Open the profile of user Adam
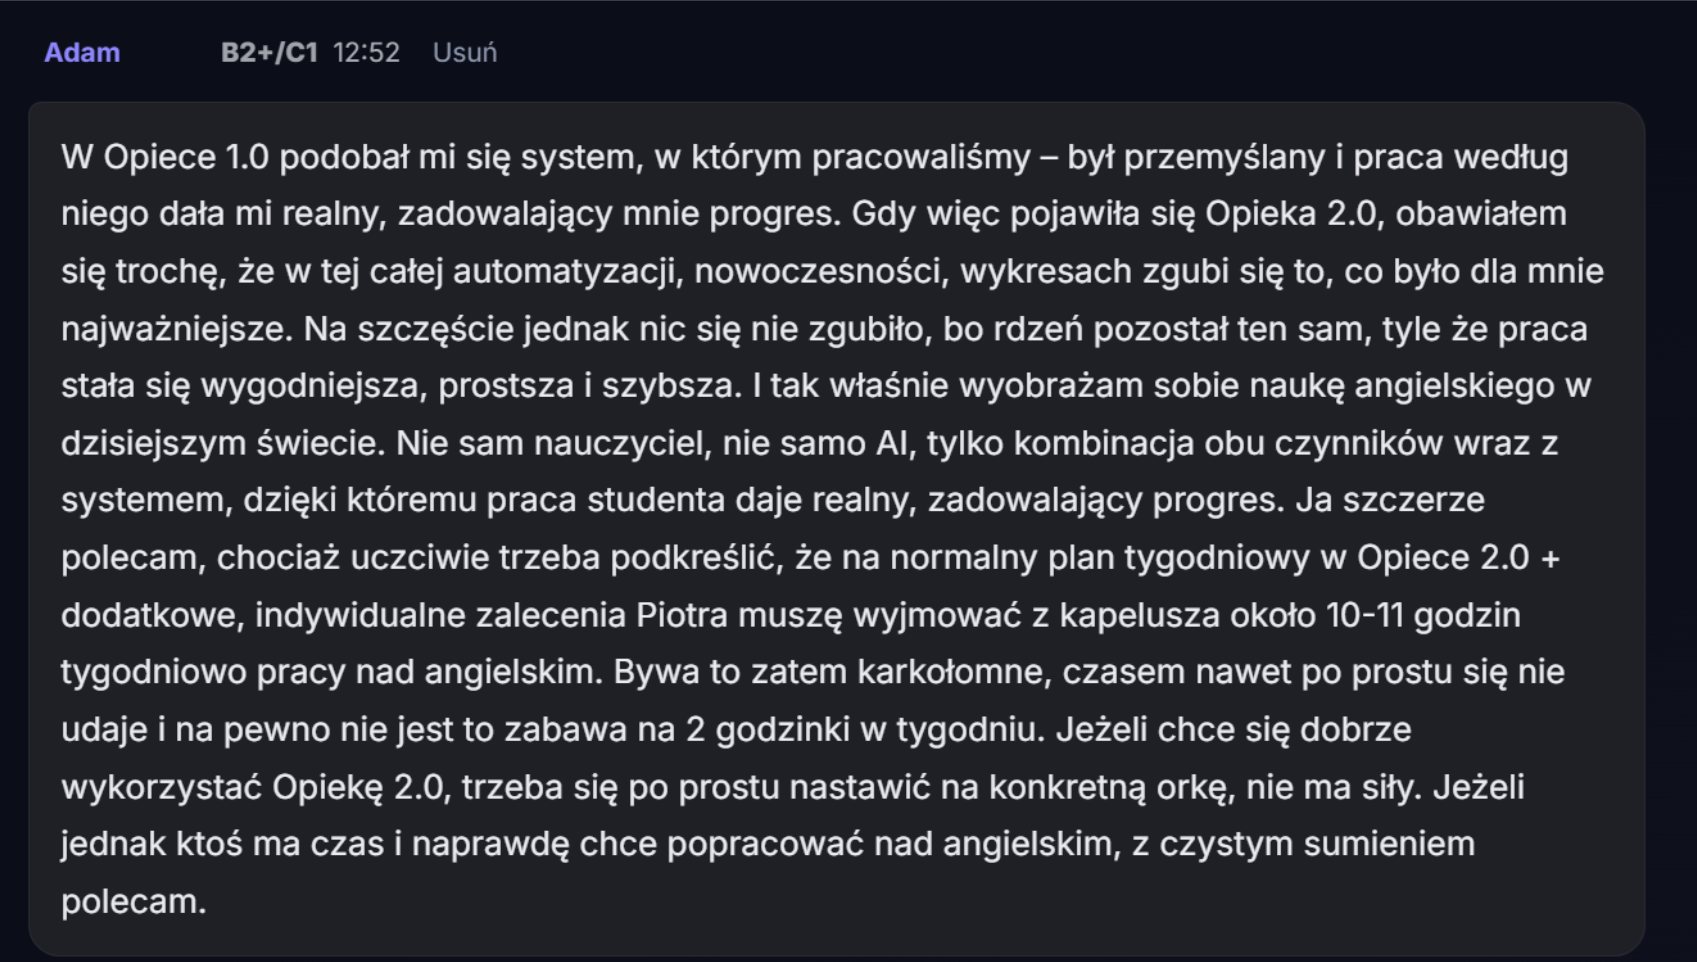 pos(82,52)
